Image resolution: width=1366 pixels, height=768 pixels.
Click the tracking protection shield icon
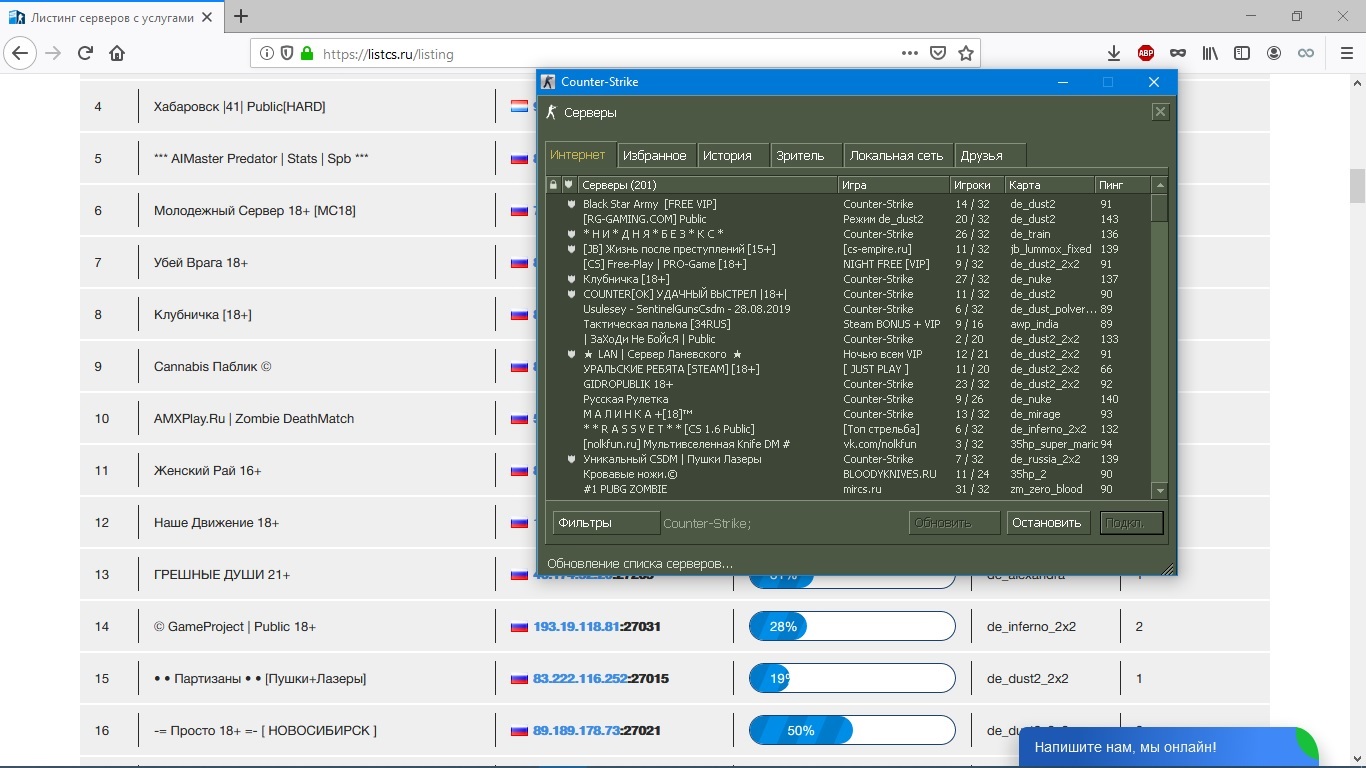(287, 54)
